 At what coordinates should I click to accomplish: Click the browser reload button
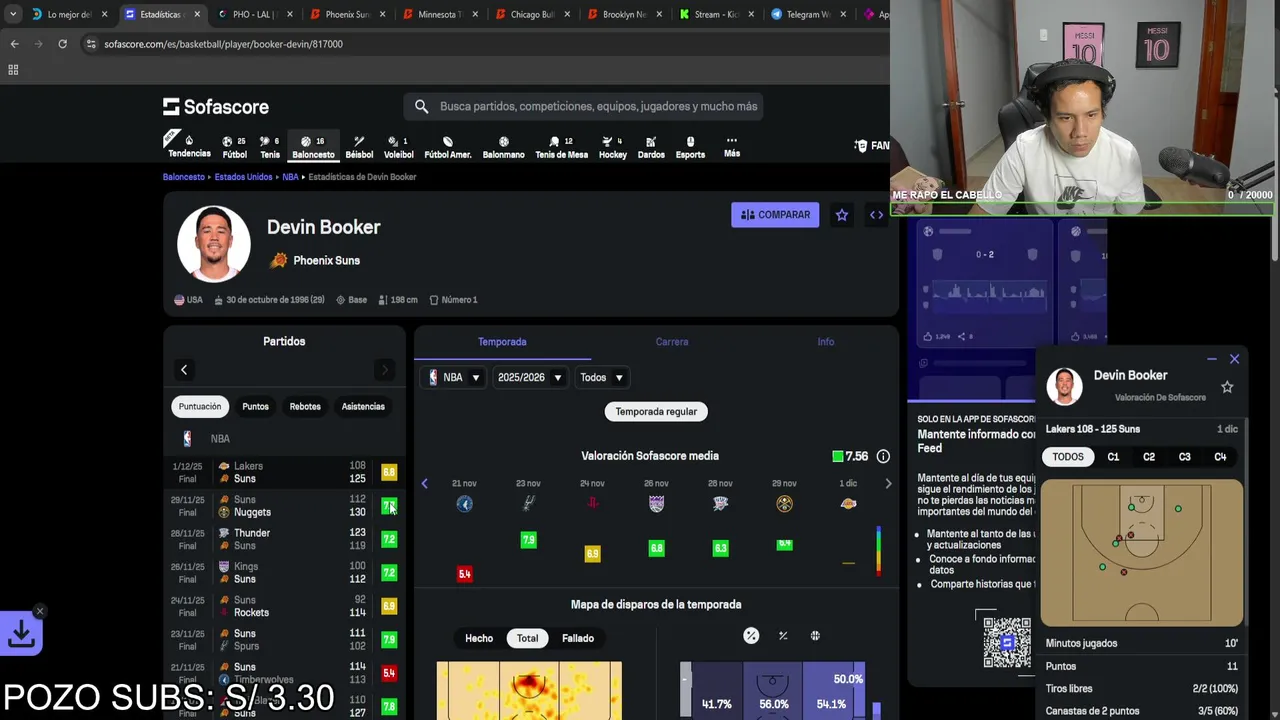pyautogui.click(x=62, y=44)
